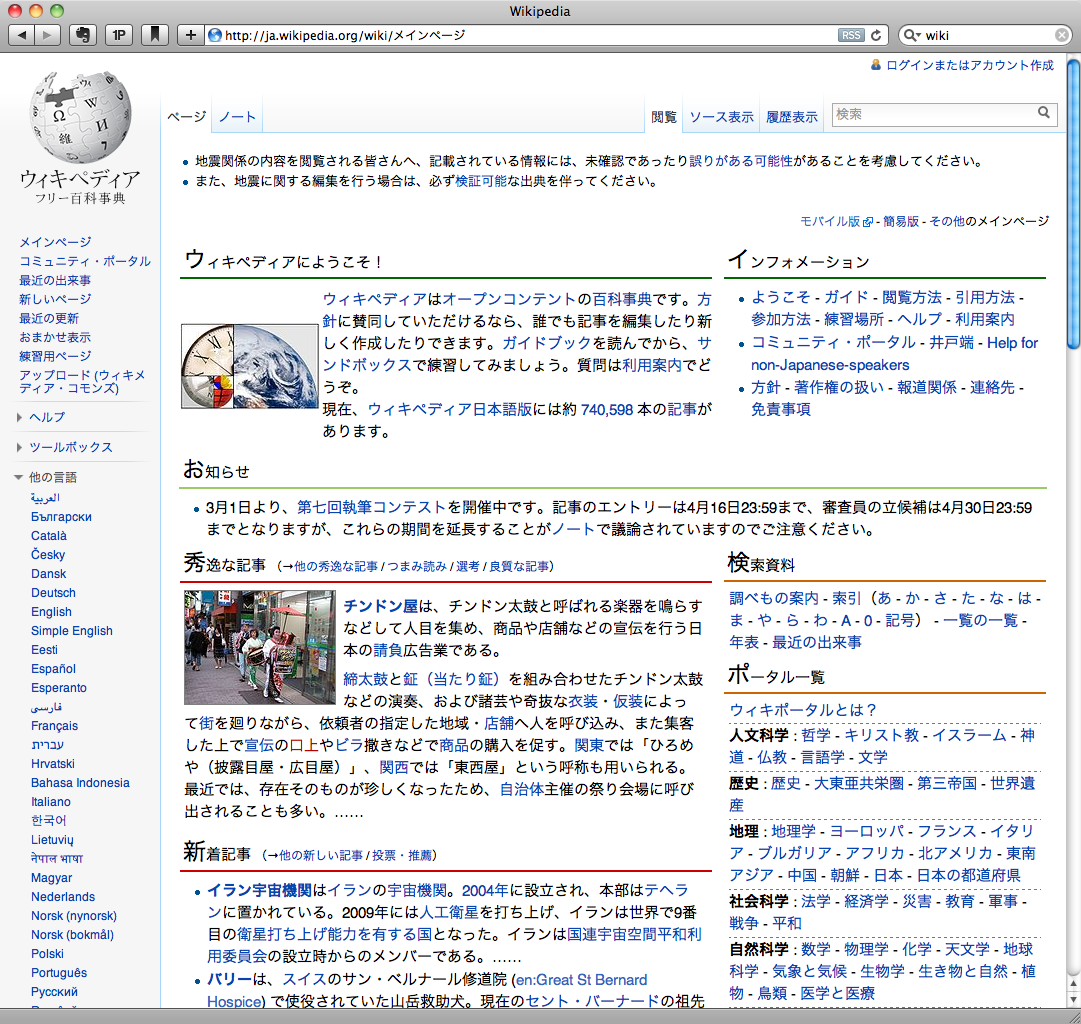This screenshot has width=1081, height=1024.
Task: Click the plus add-bookmark button
Action: 190,34
